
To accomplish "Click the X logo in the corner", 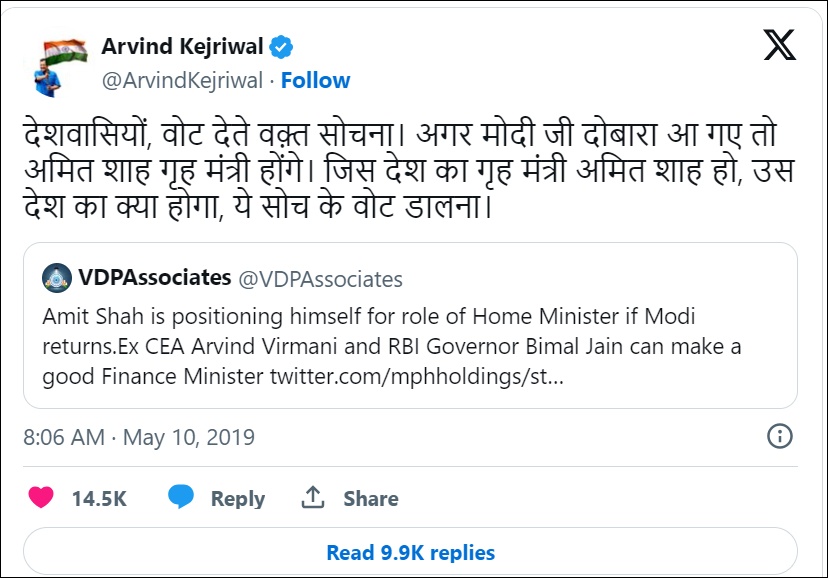I will 779,46.
